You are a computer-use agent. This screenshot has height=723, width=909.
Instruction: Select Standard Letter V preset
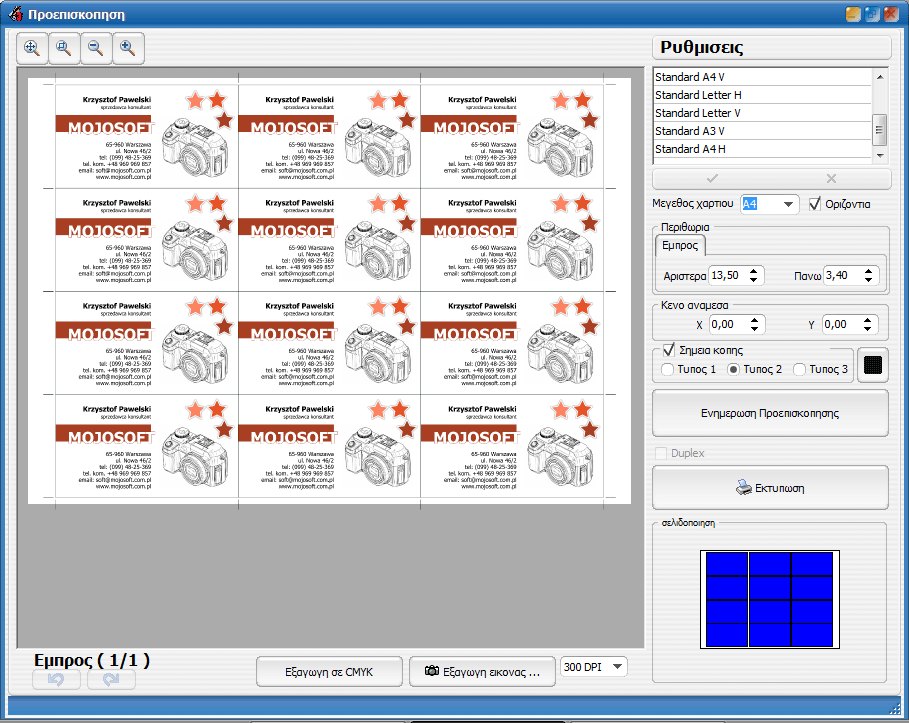[x=762, y=113]
